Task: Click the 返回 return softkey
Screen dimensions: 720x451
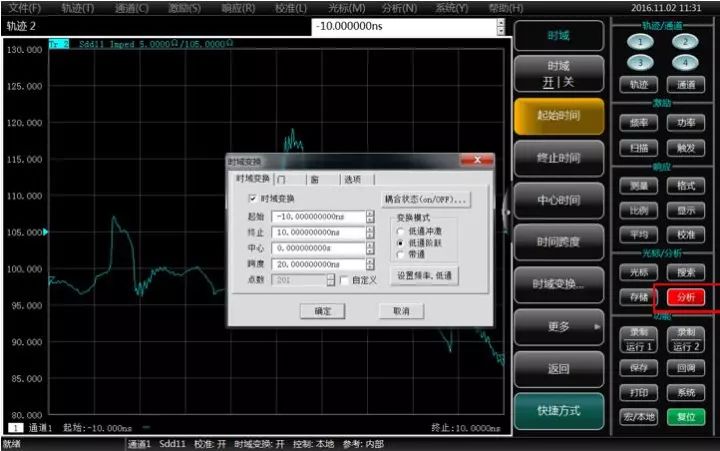Action: (x=558, y=369)
